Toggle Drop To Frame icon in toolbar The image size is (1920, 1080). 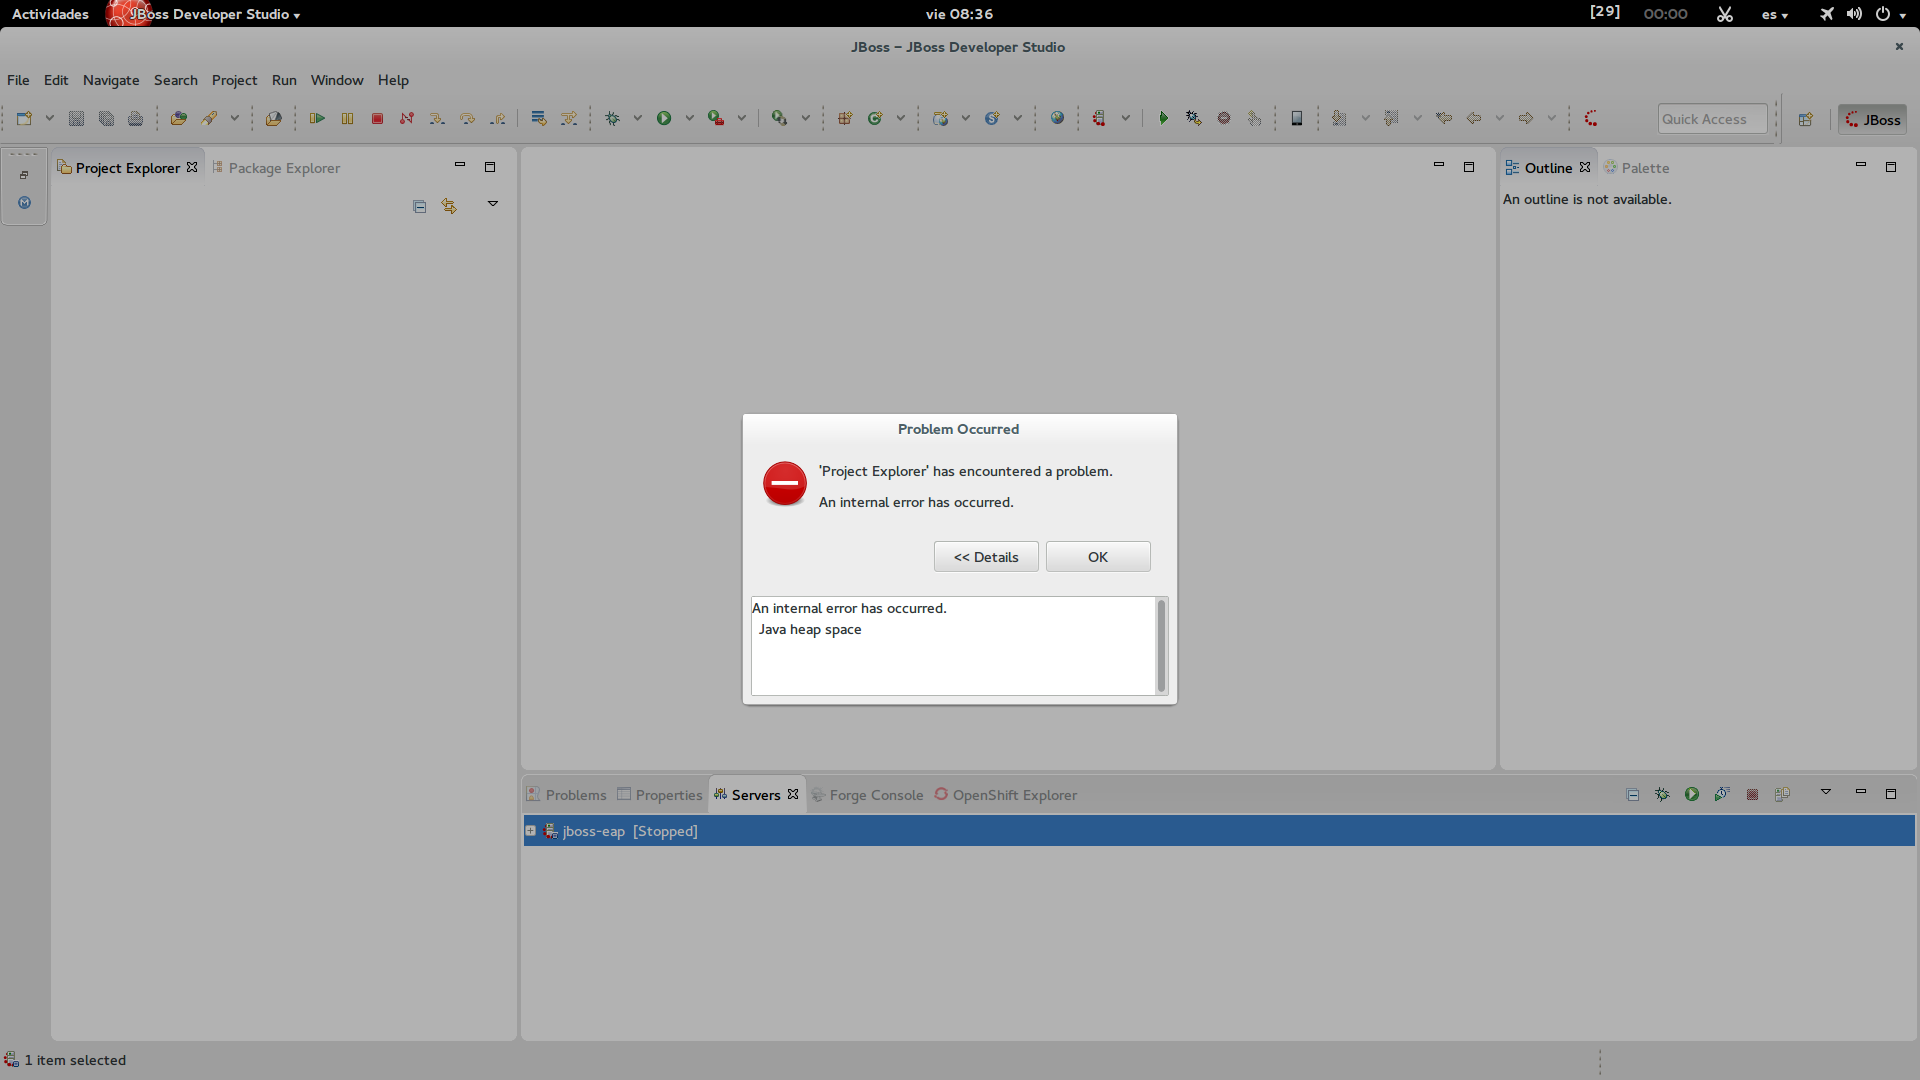click(539, 118)
